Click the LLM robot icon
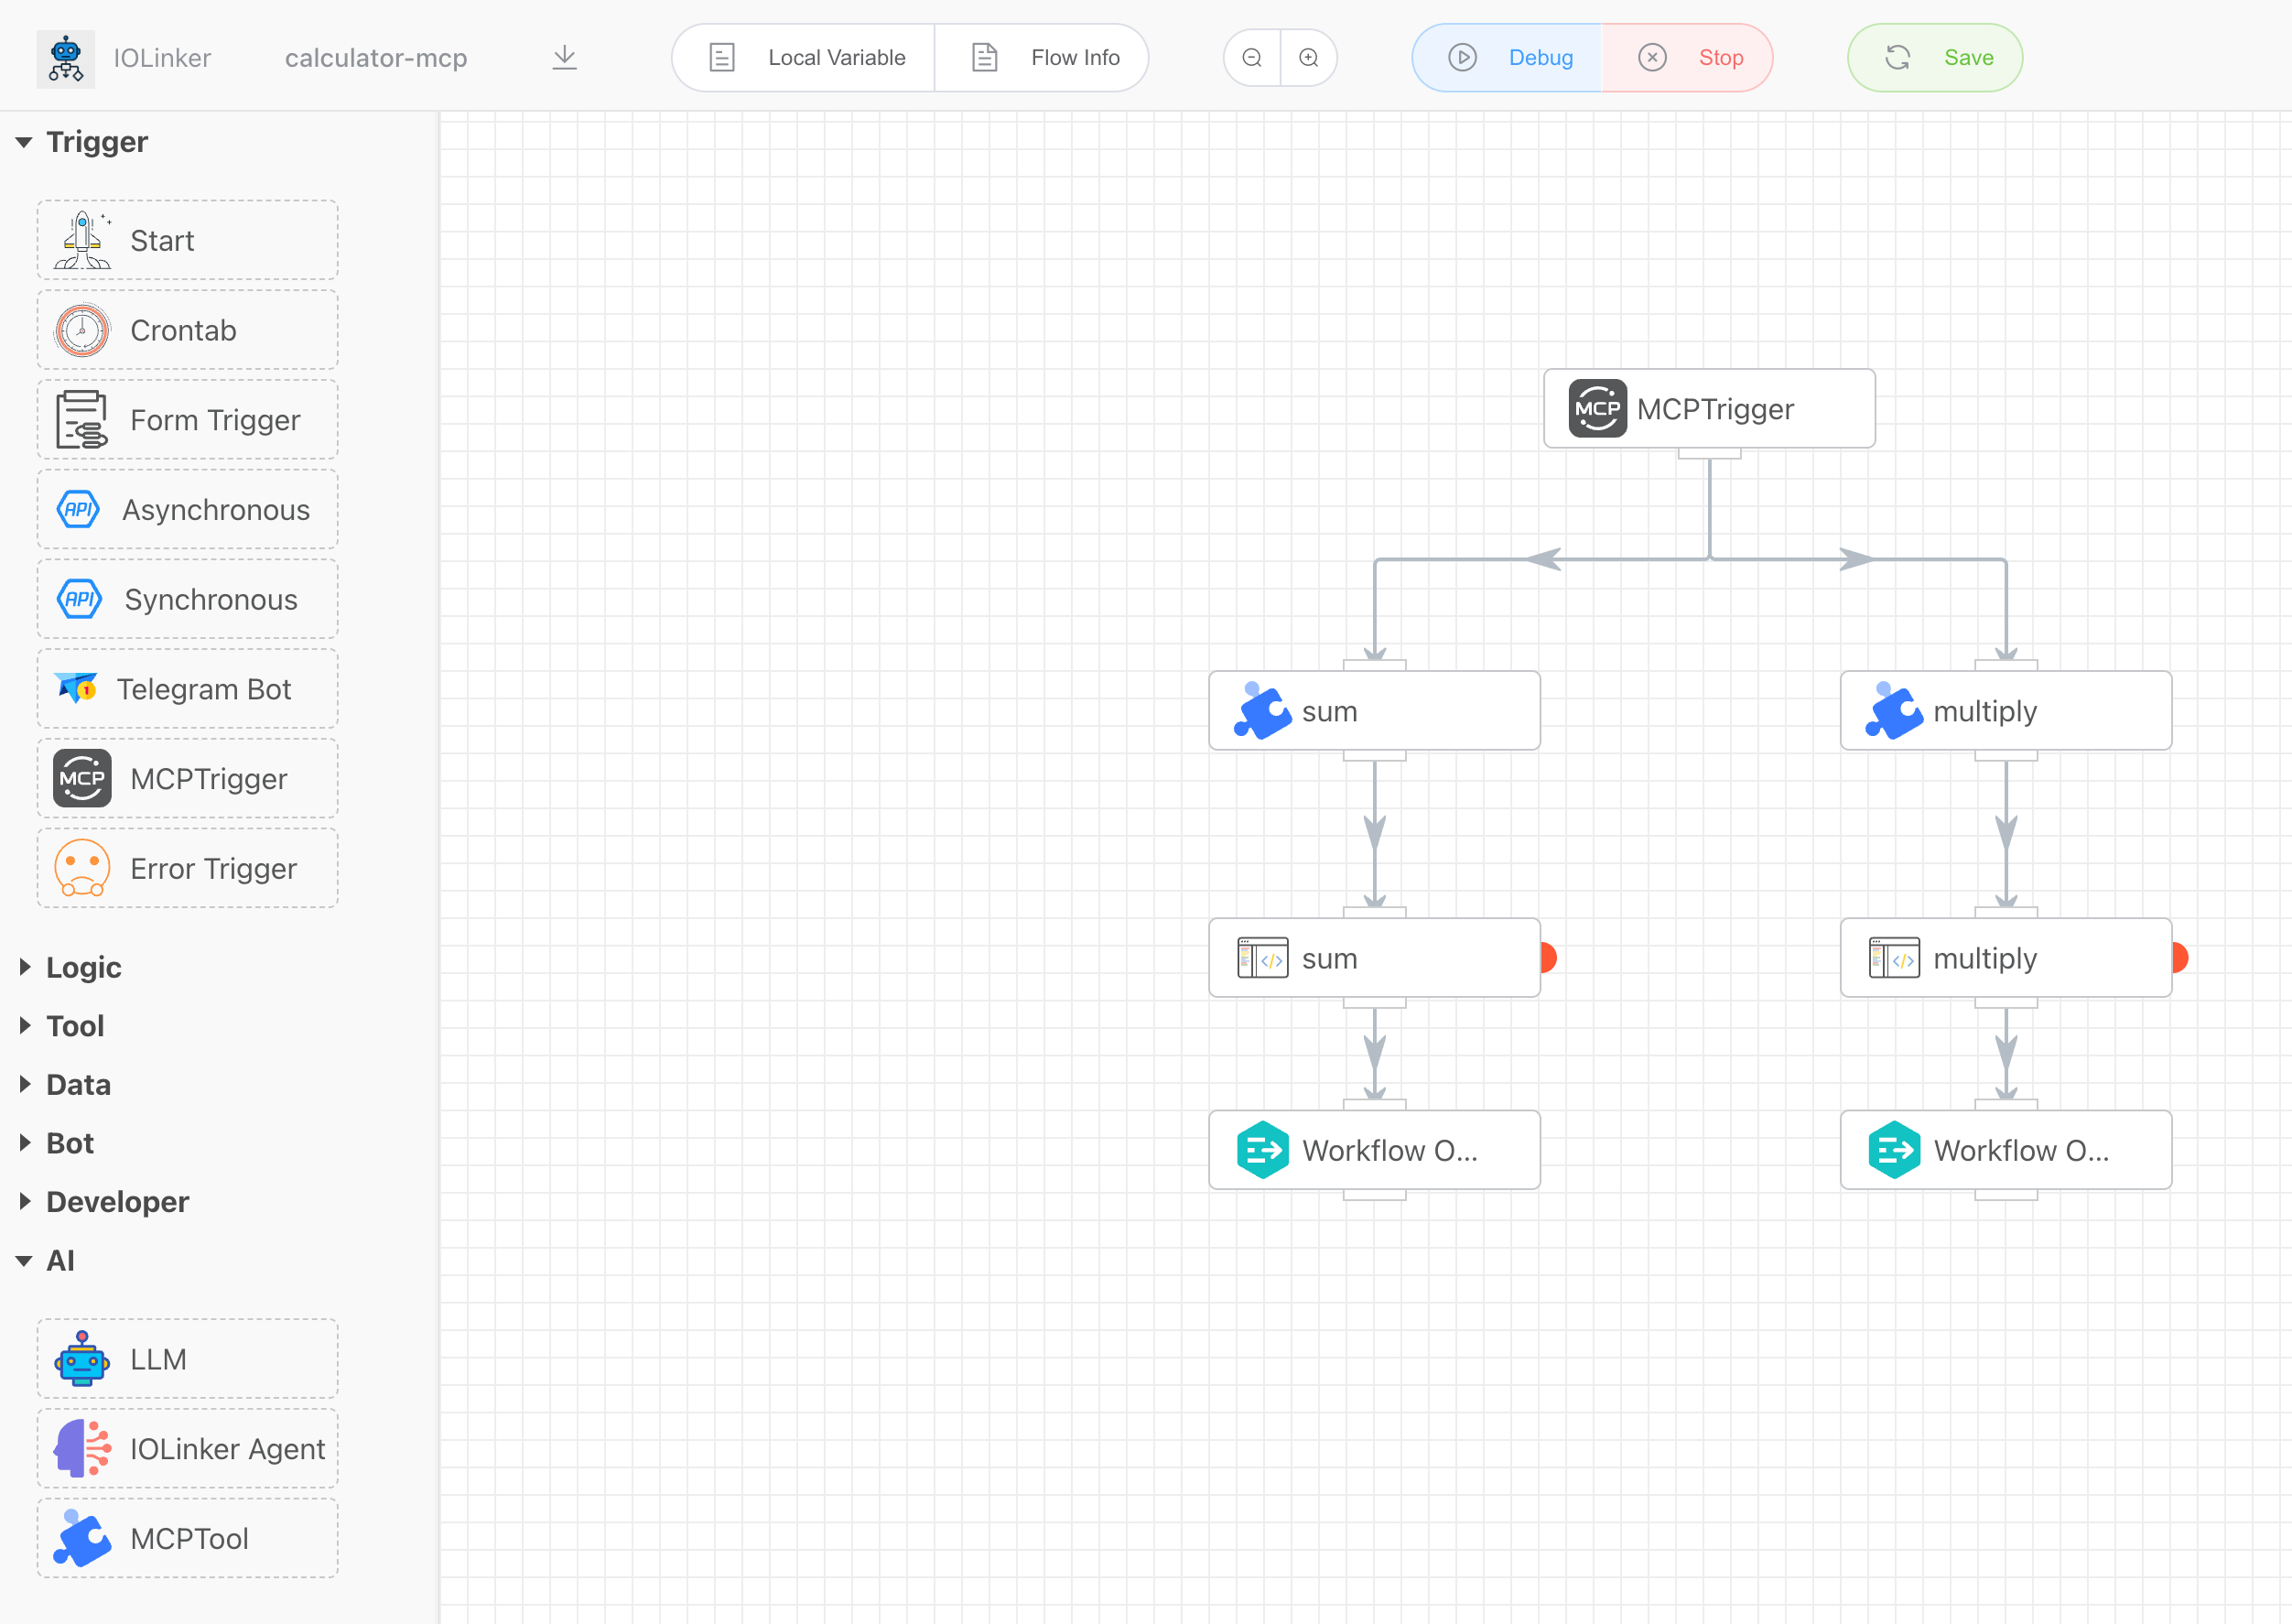Viewport: 2292px width, 1624px height. click(x=82, y=1359)
